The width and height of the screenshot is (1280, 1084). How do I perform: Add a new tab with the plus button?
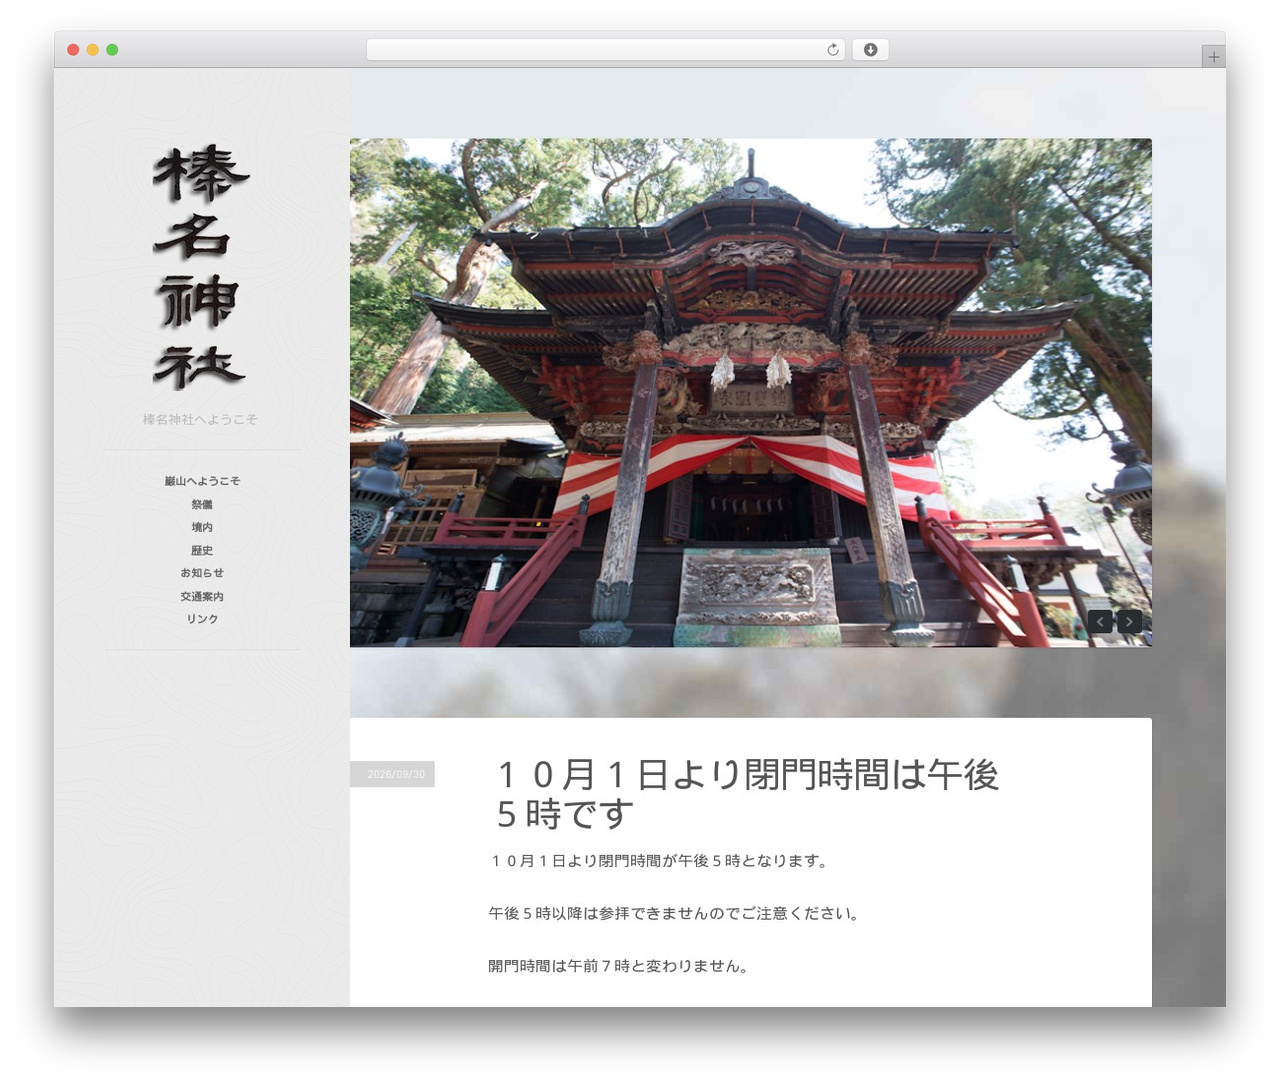(1213, 57)
